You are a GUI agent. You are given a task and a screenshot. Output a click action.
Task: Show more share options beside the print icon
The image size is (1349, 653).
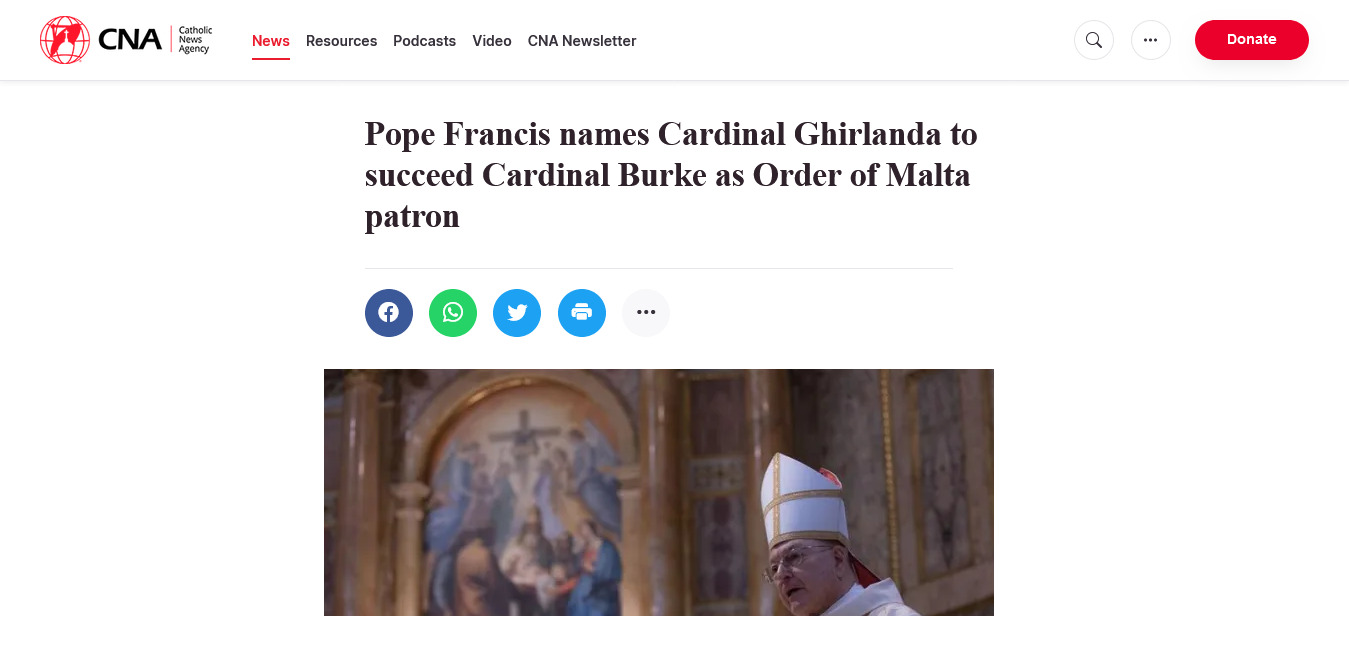pyautogui.click(x=646, y=313)
